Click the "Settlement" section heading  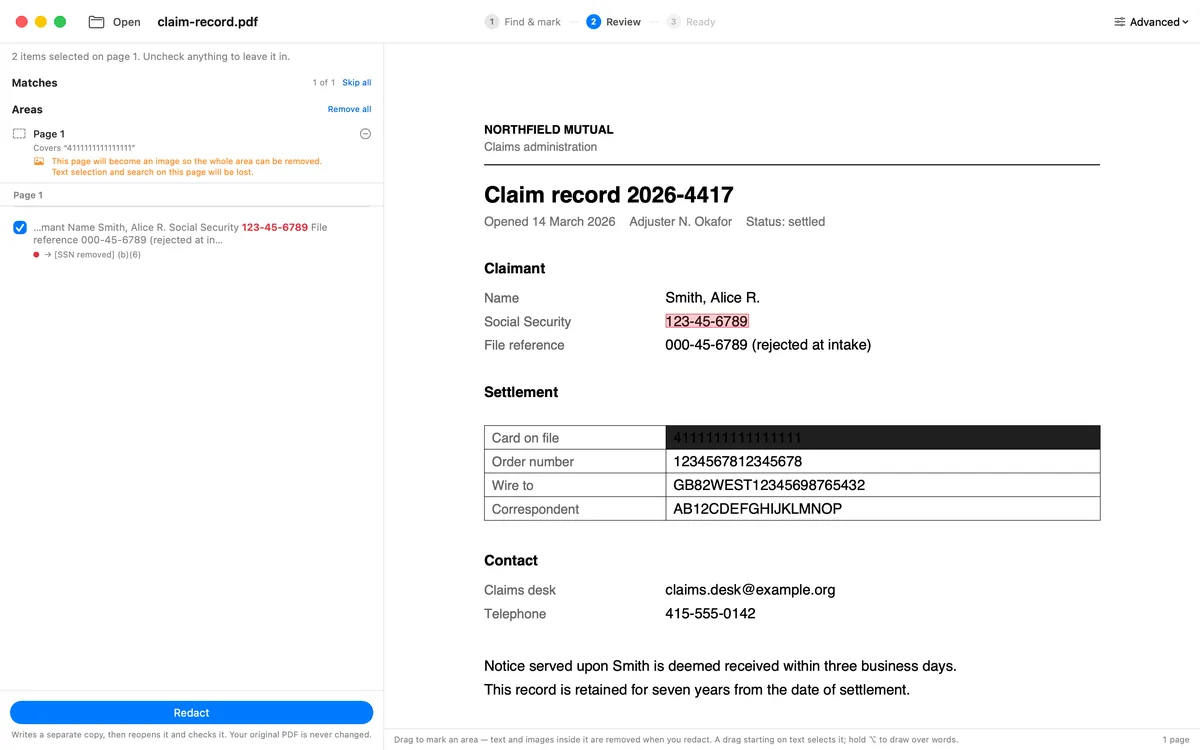(x=521, y=393)
